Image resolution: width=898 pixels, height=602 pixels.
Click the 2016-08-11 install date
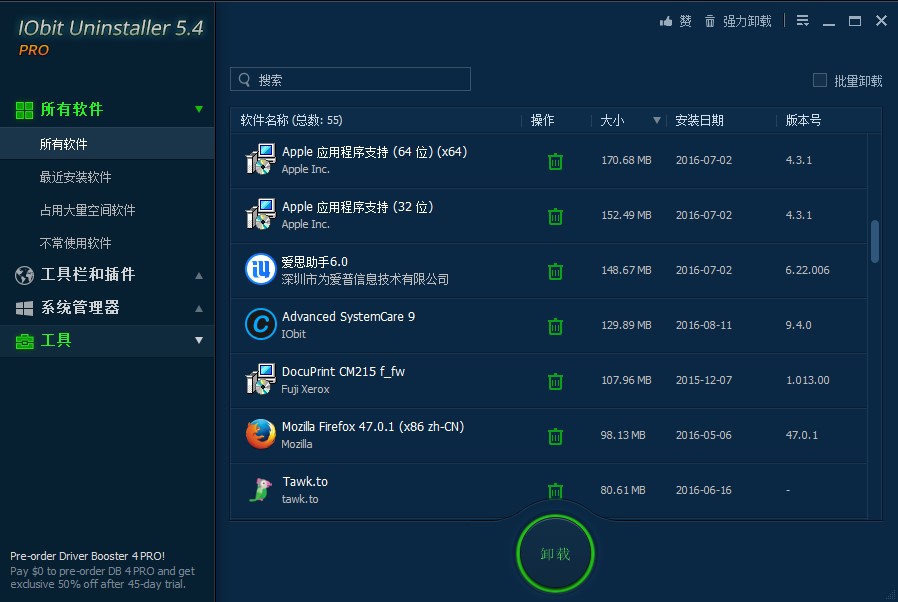pyautogui.click(x=704, y=325)
